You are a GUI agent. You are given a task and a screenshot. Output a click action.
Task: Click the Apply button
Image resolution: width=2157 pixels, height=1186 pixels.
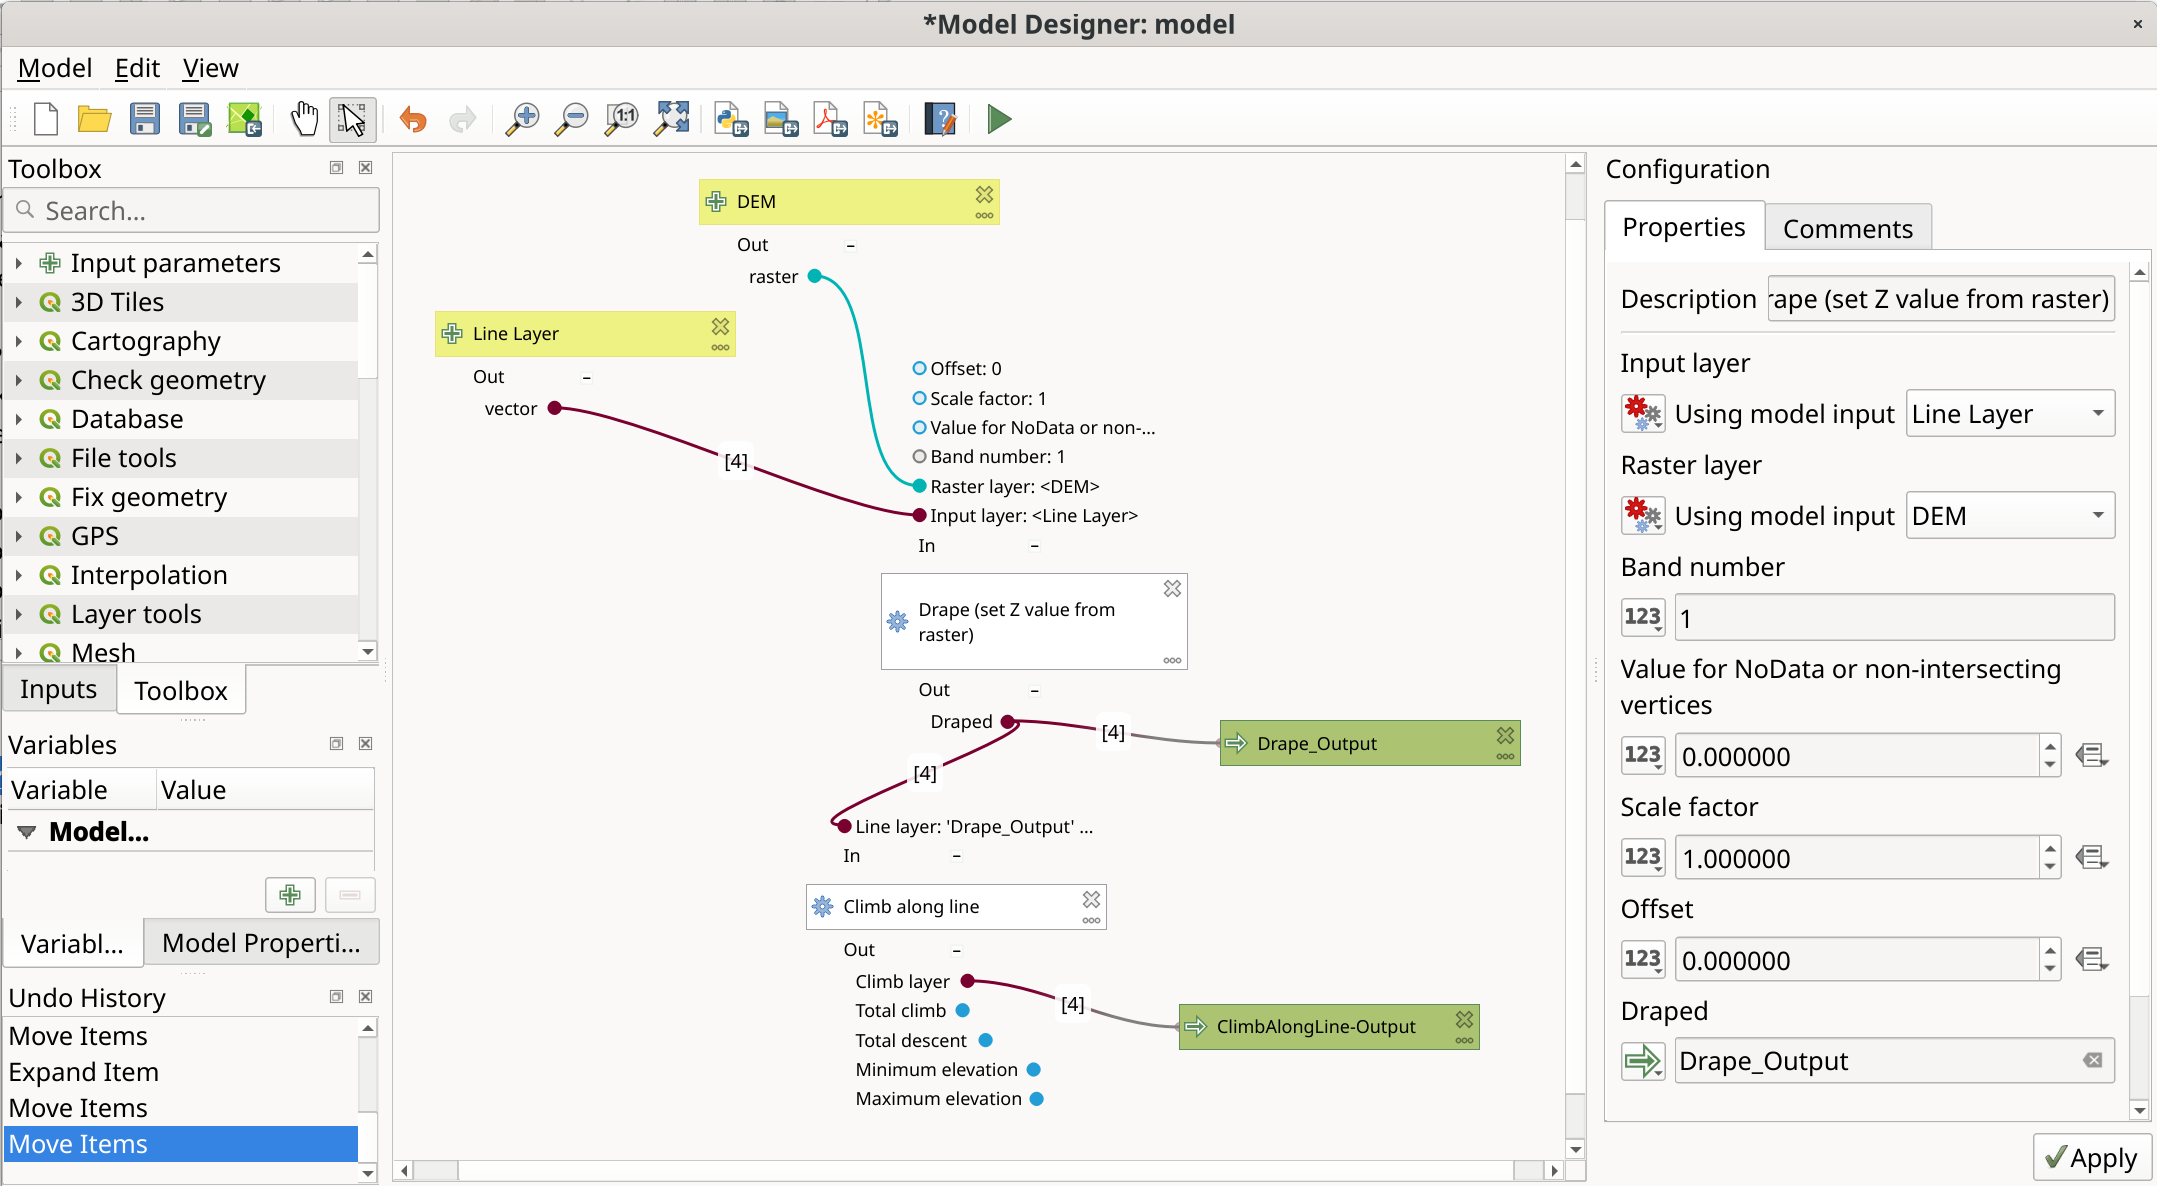point(2092,1157)
